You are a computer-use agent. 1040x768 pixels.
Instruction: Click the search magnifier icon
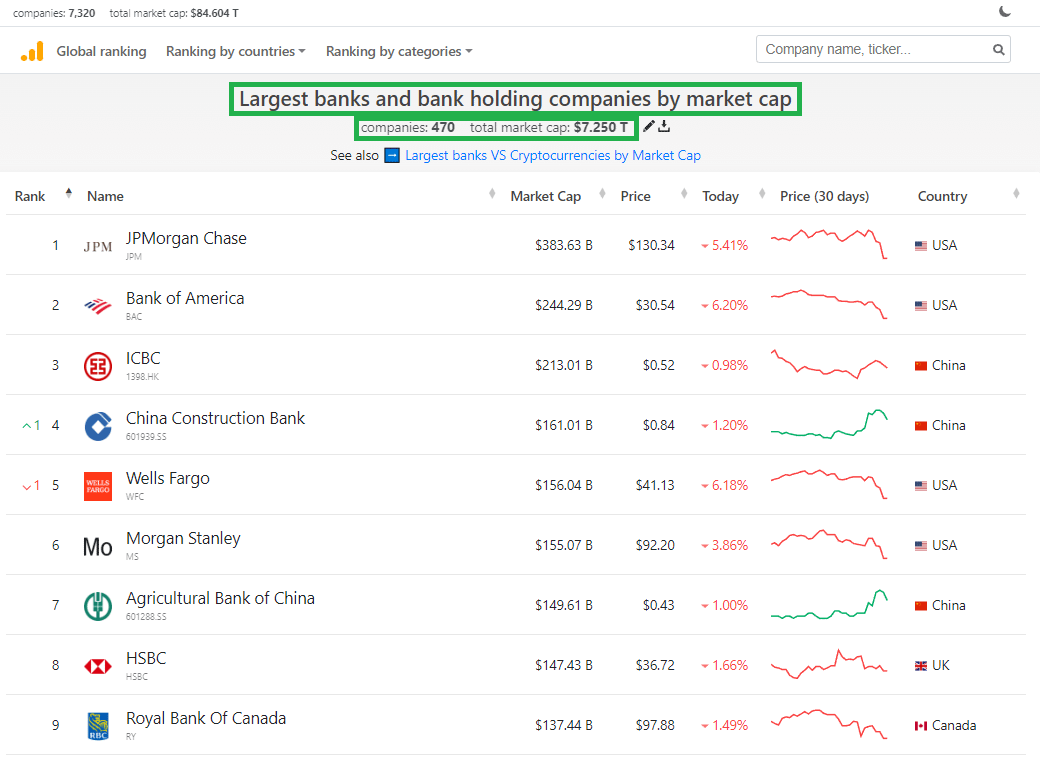pyautogui.click(x=998, y=50)
